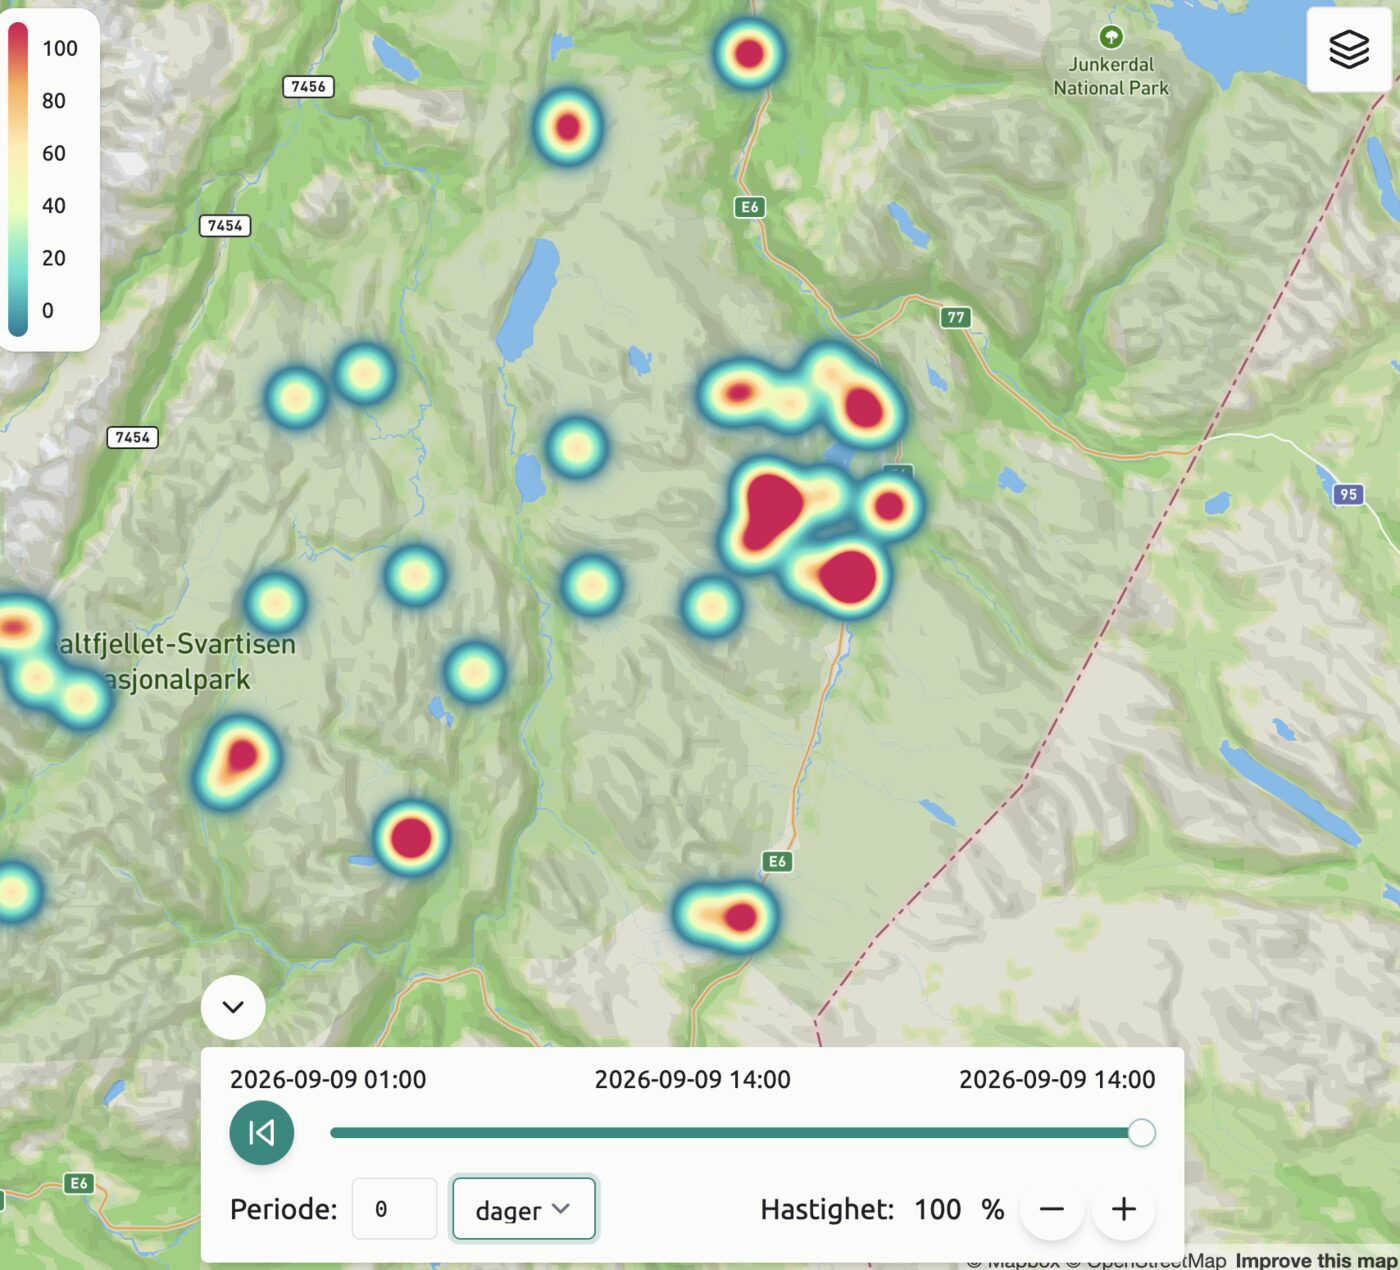Decrease Hastighet with the minus button
1400x1270 pixels.
pos(1052,1209)
